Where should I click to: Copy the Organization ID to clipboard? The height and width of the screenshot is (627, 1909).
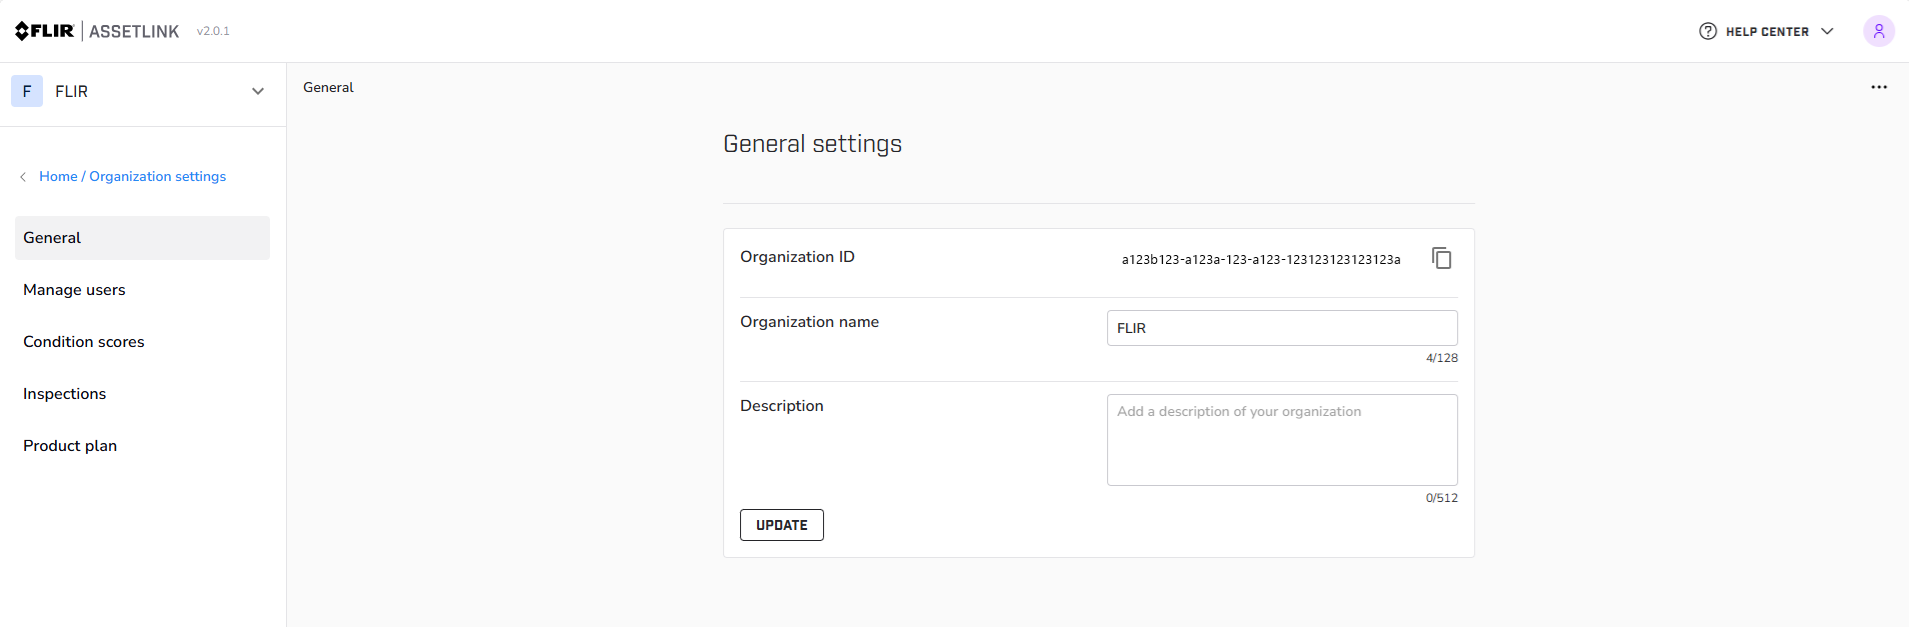(x=1441, y=258)
